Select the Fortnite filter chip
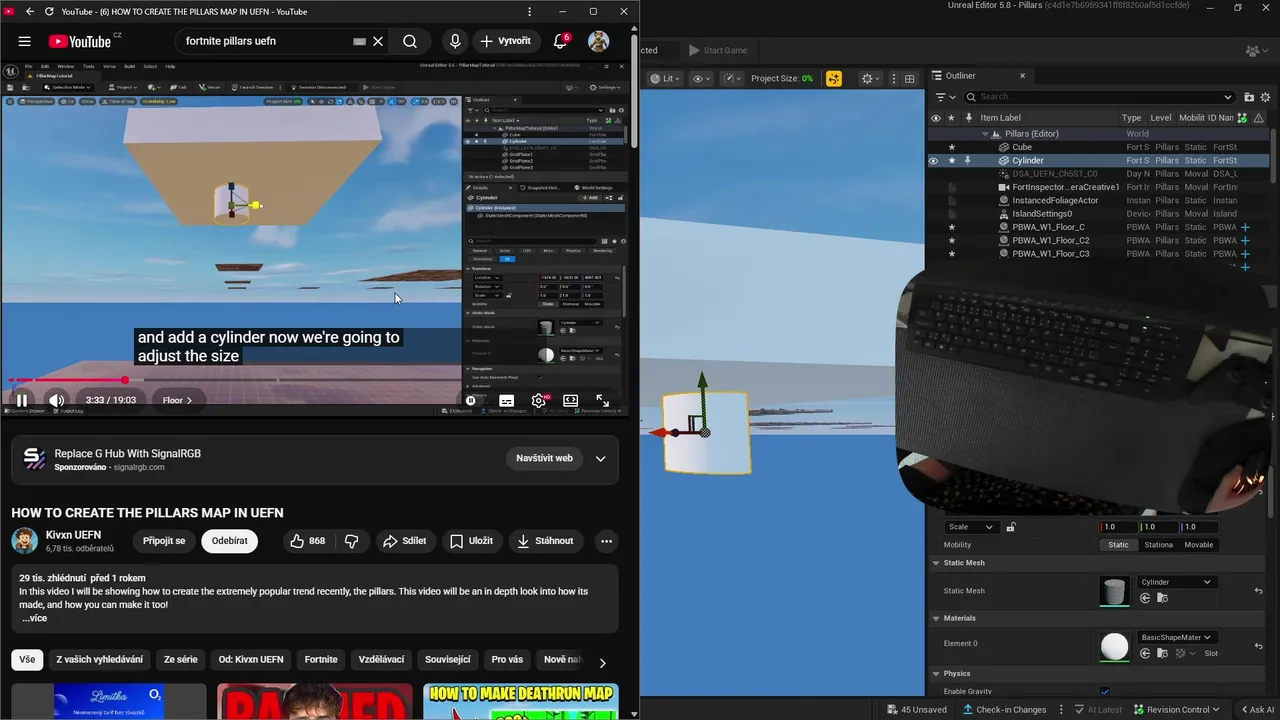The height and width of the screenshot is (720, 1280). coord(321,660)
